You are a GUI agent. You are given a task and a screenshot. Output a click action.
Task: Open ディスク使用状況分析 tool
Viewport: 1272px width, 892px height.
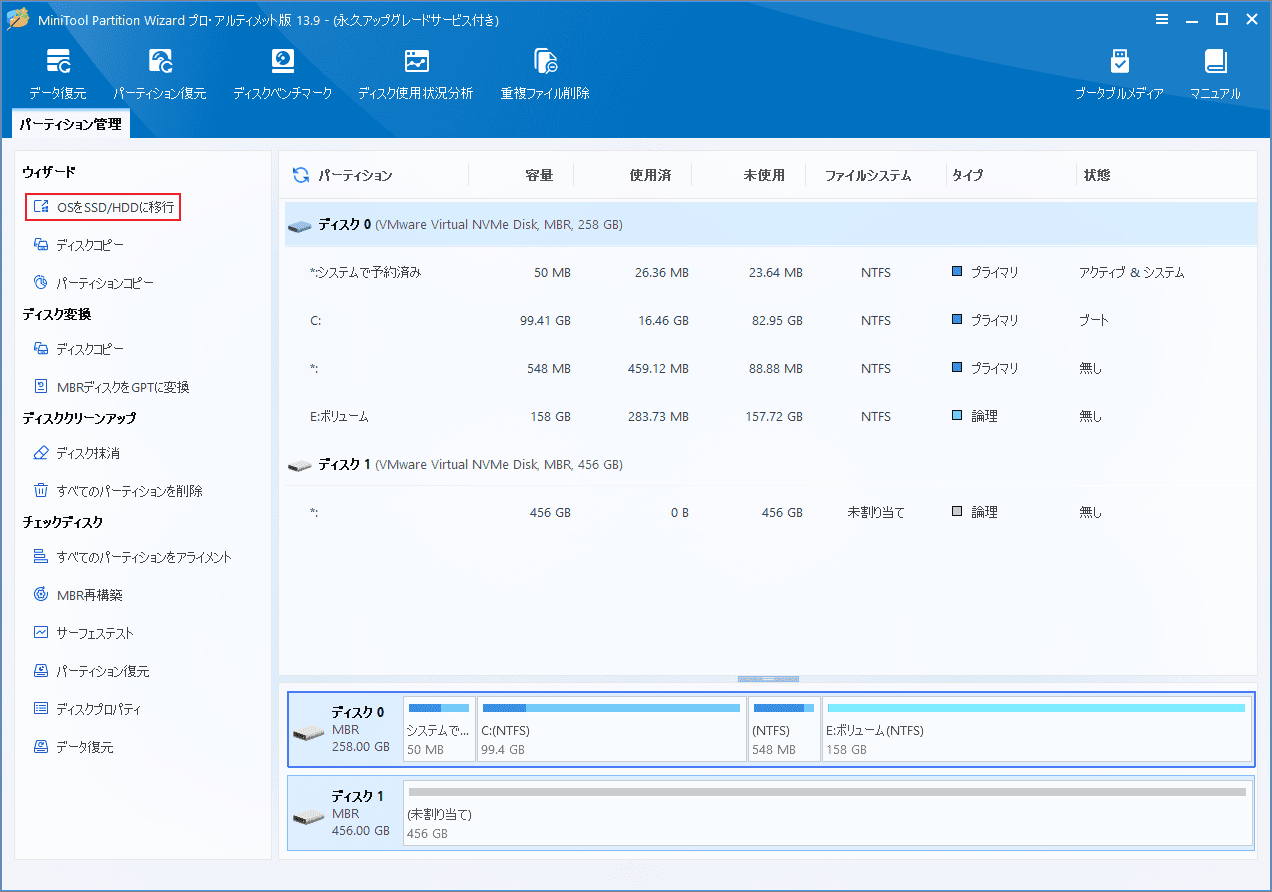coord(416,74)
